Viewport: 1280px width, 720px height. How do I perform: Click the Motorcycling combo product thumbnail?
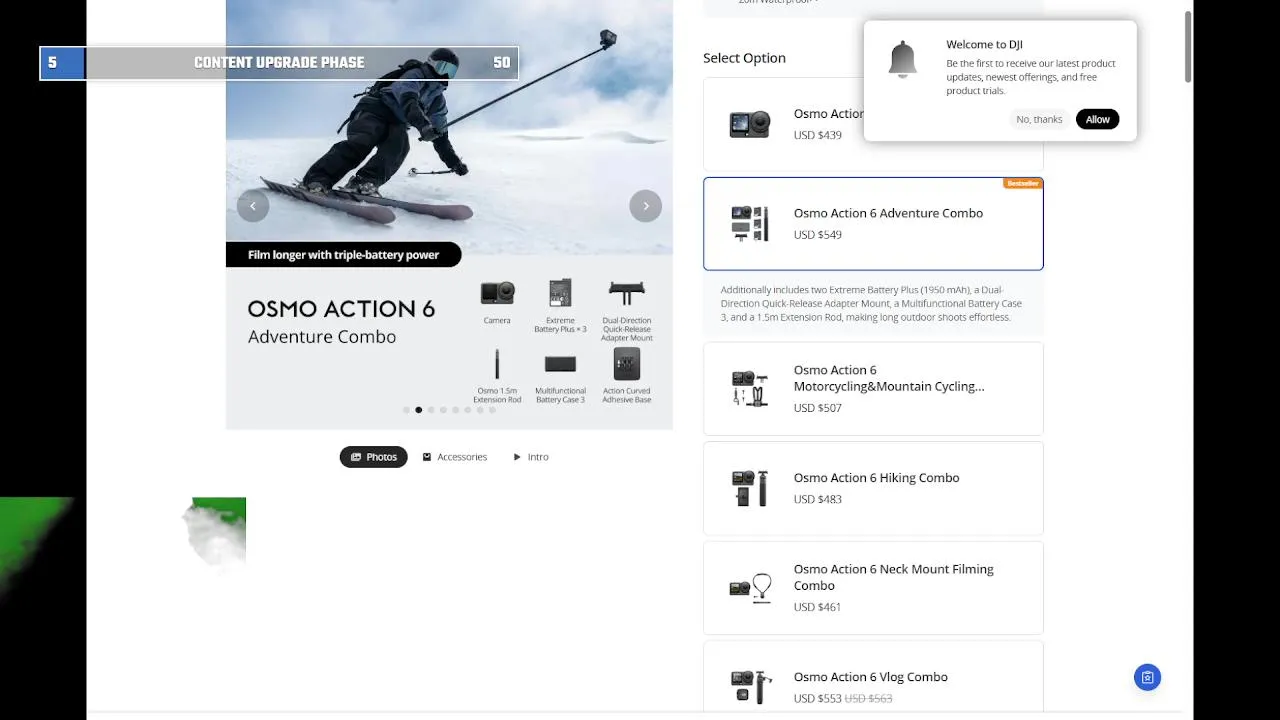(750, 389)
